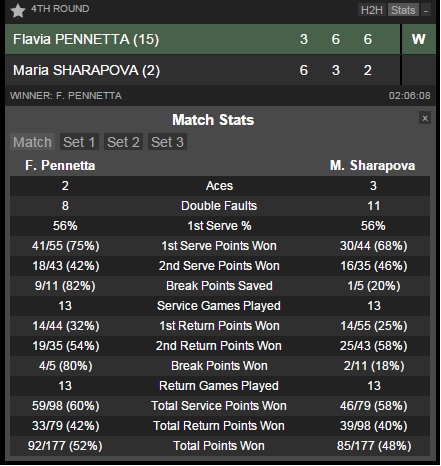
Task: Click the Aces stat row
Action: click(220, 186)
